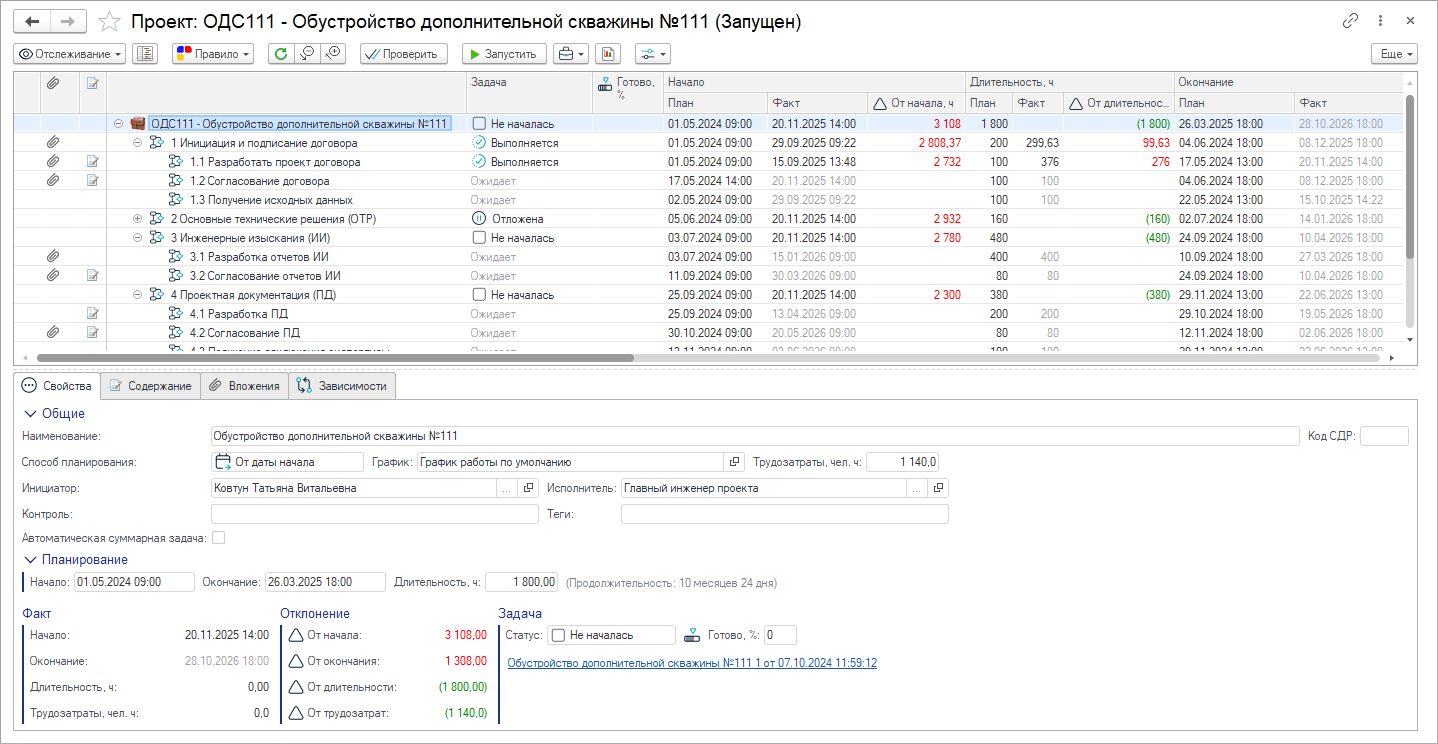Open the 'Отслеживание' dropdown
This screenshot has height=744, width=1438.
click(70, 54)
